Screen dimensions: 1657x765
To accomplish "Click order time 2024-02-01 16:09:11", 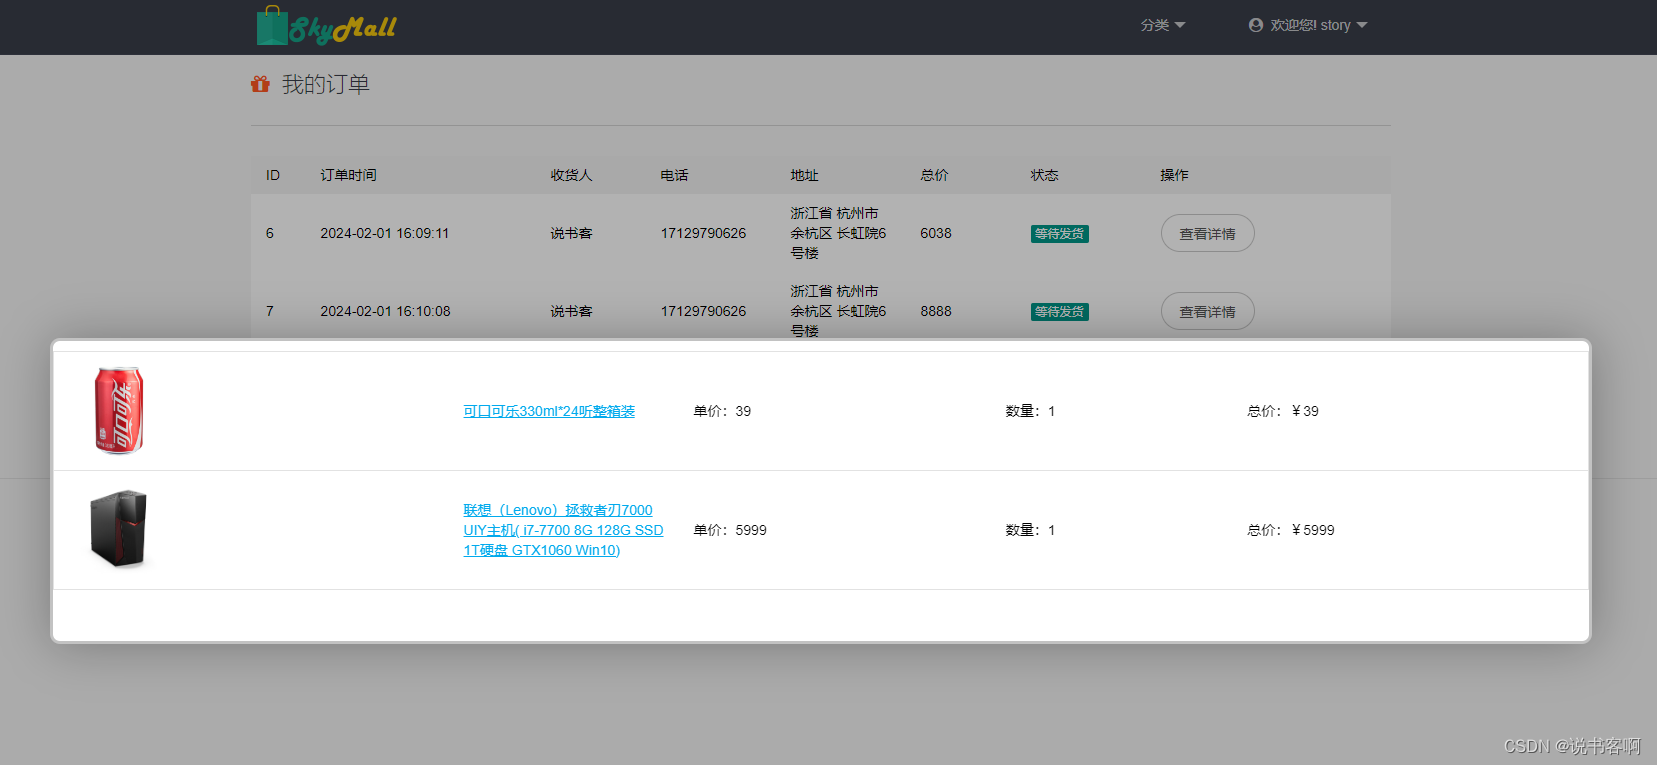I will click(x=385, y=233).
